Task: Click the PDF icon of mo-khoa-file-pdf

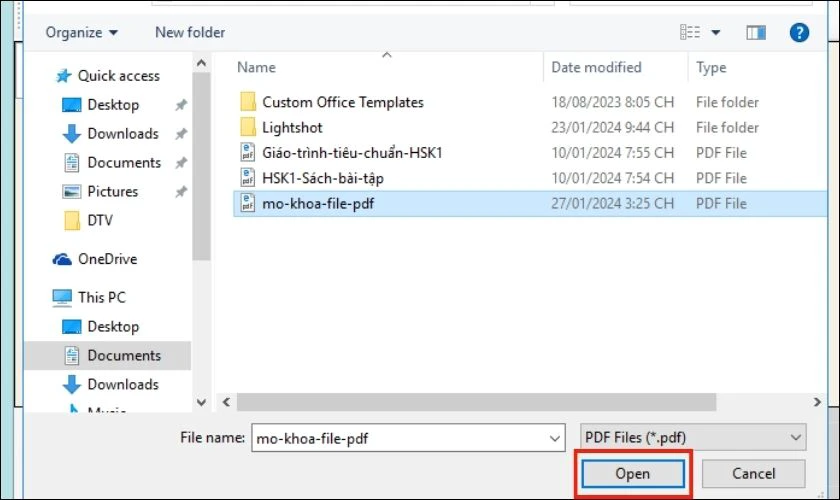Action: pyautogui.click(x=248, y=203)
